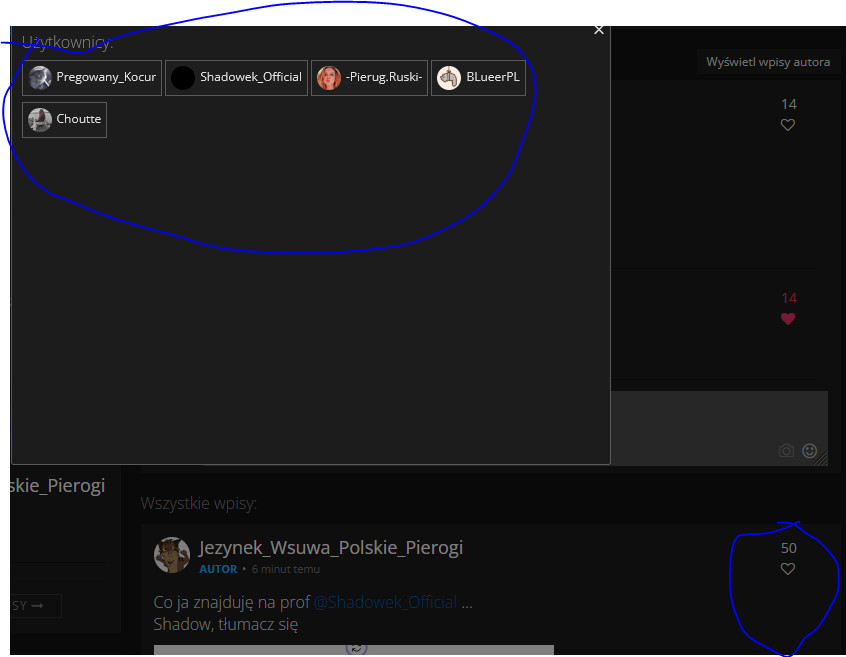The height and width of the screenshot is (657, 846).
Task: Open BLueerPL user chip
Action: click(478, 77)
